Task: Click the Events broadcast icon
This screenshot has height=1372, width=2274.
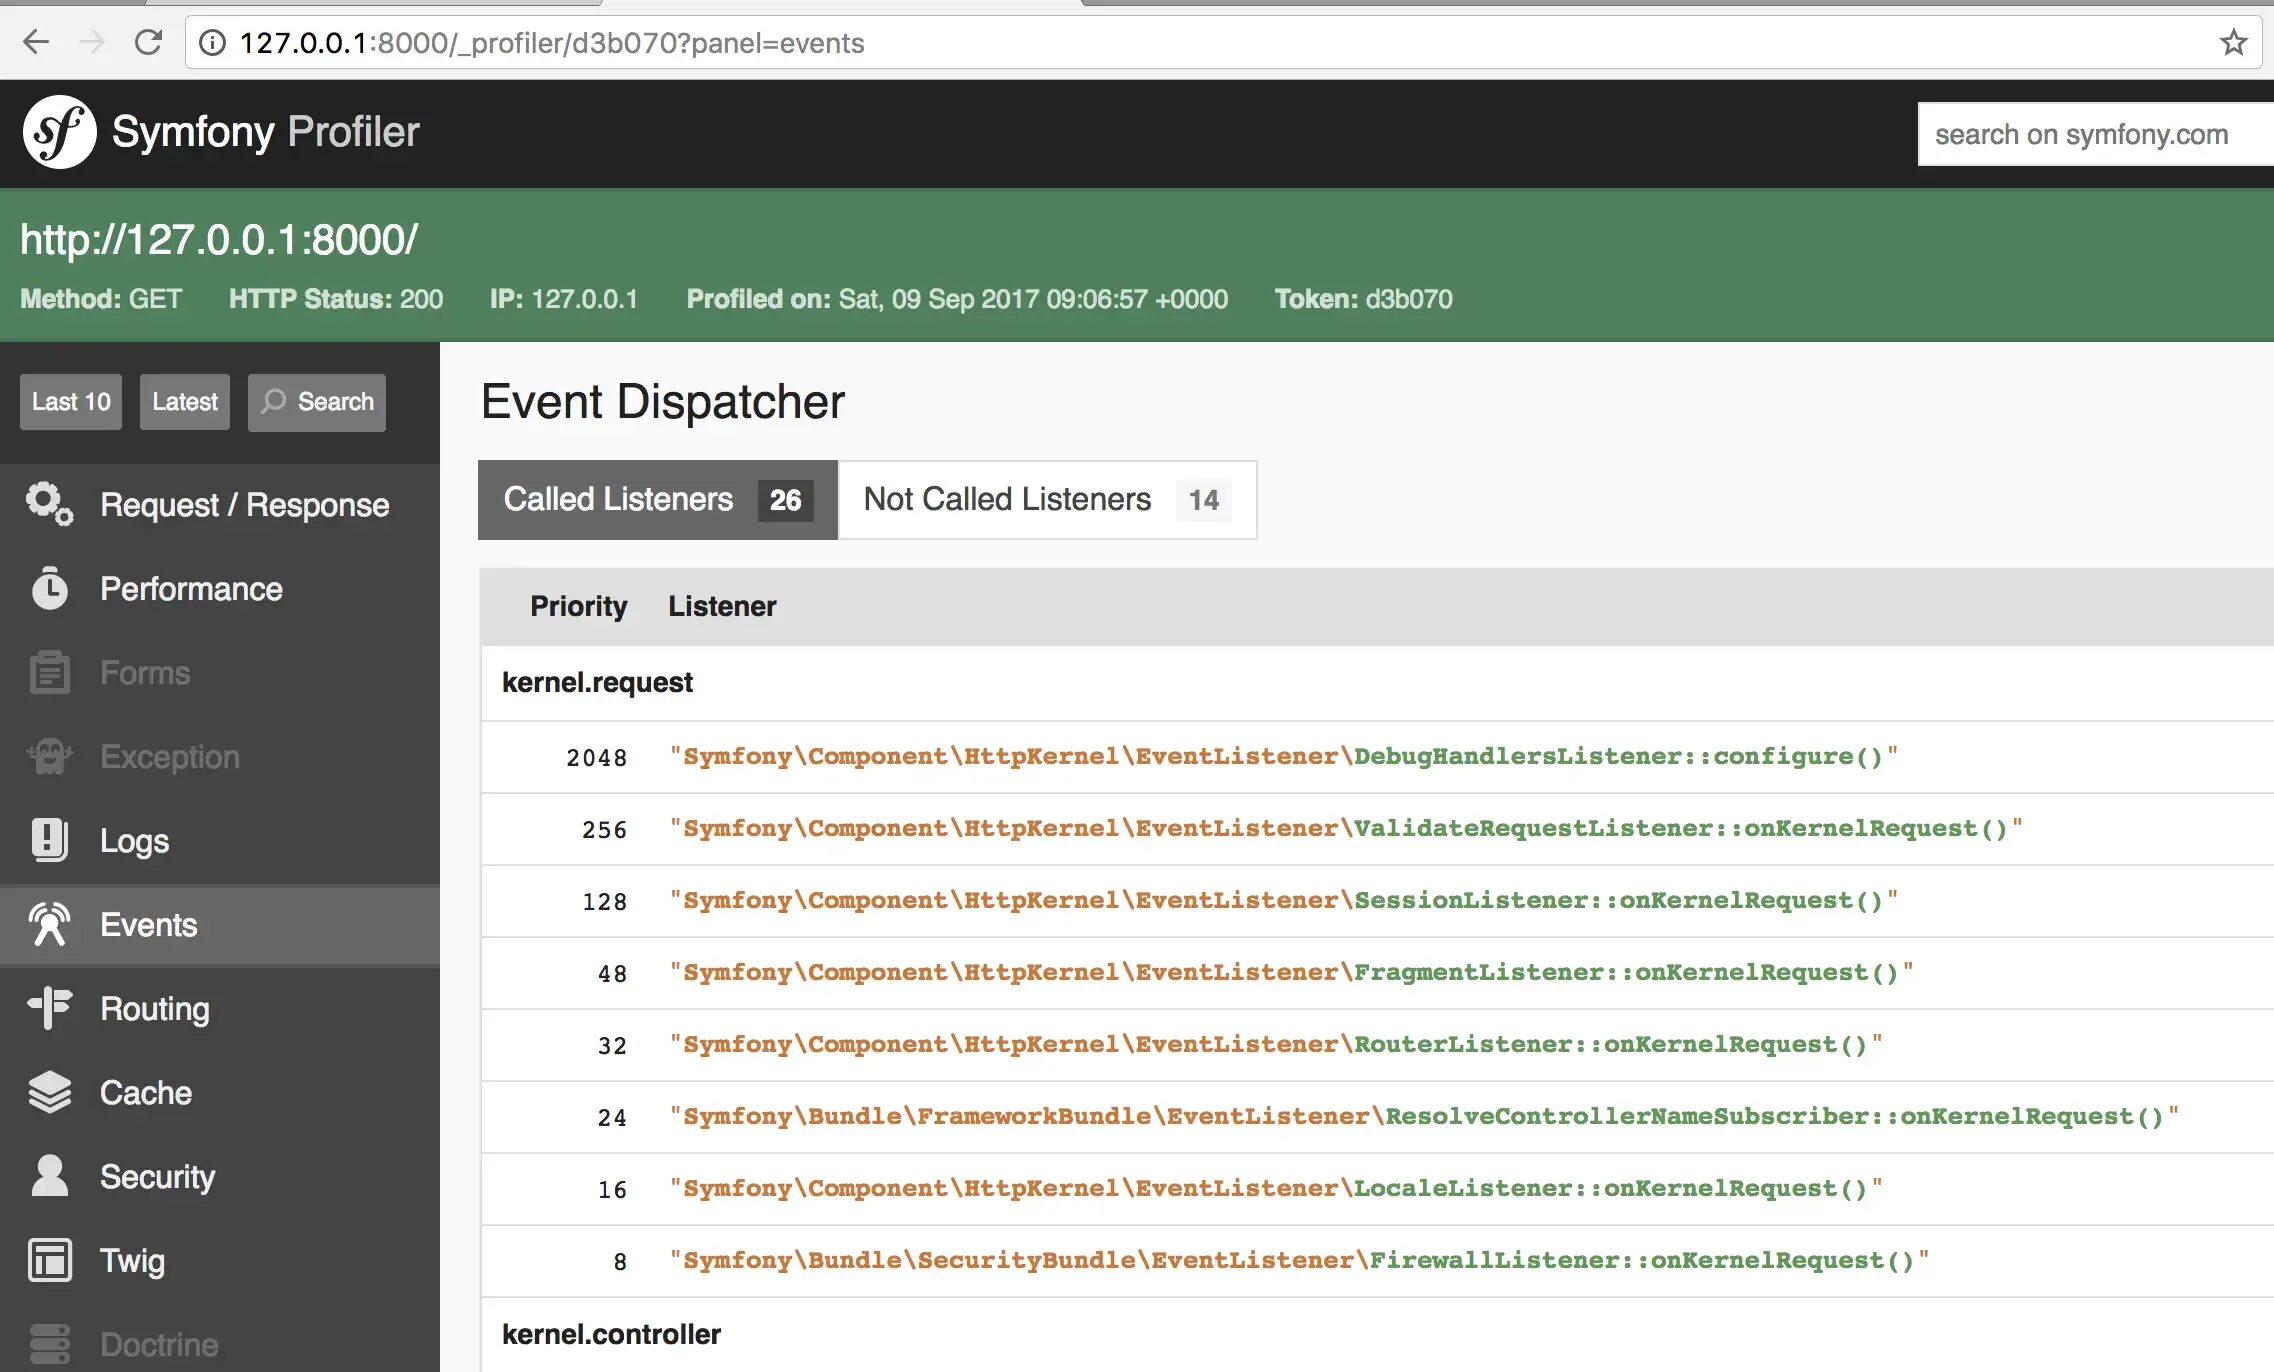Action: (x=49, y=924)
